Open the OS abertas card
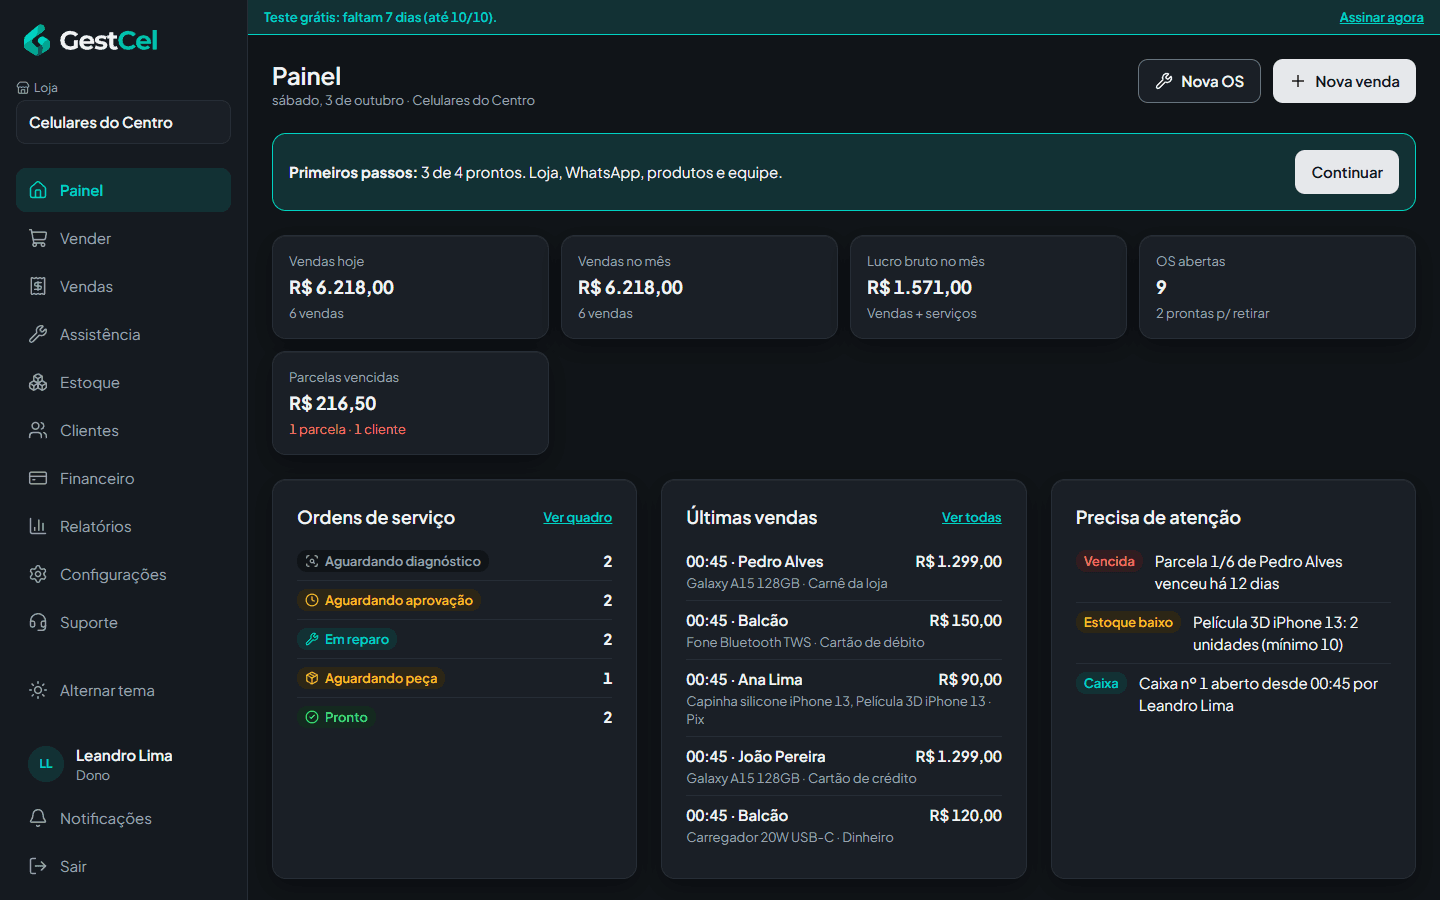 1277,287
